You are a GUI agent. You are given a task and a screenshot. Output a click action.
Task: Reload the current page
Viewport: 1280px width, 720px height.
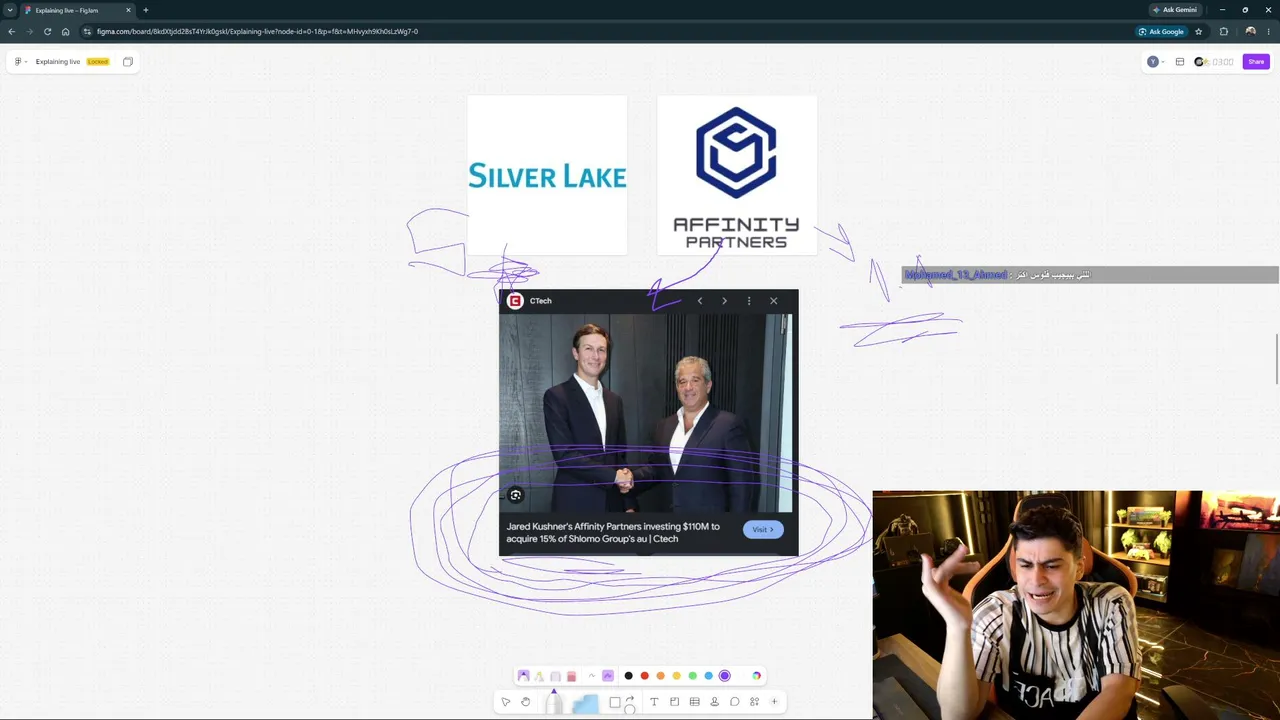(47, 32)
